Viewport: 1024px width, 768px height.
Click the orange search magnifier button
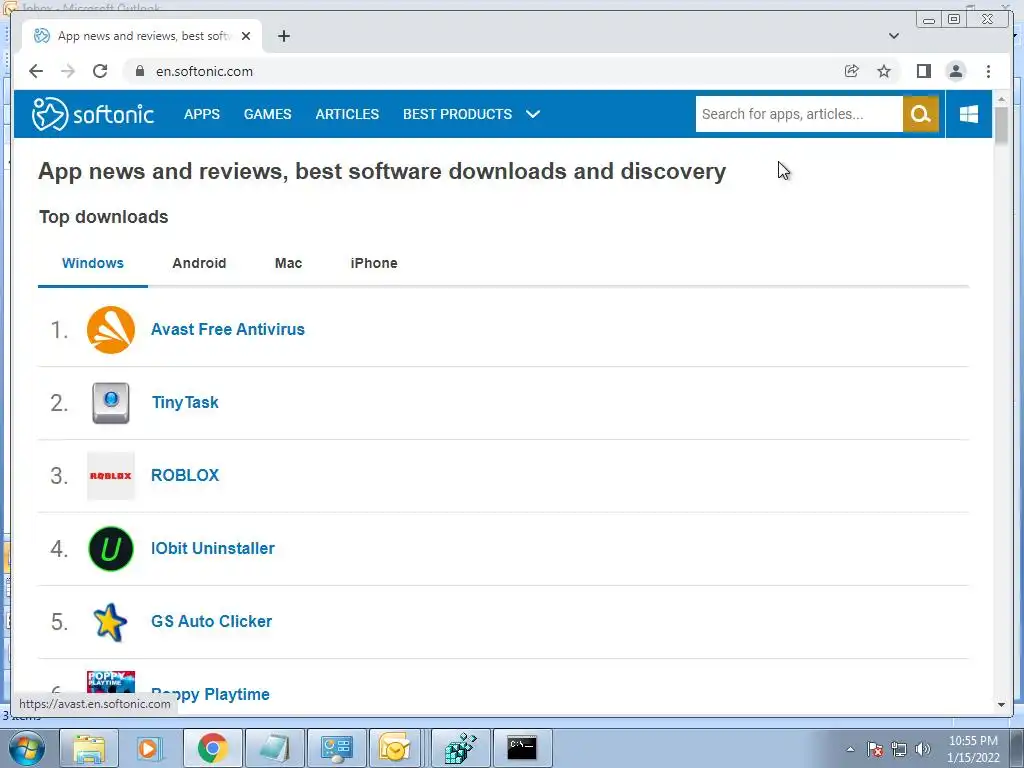tap(921, 114)
